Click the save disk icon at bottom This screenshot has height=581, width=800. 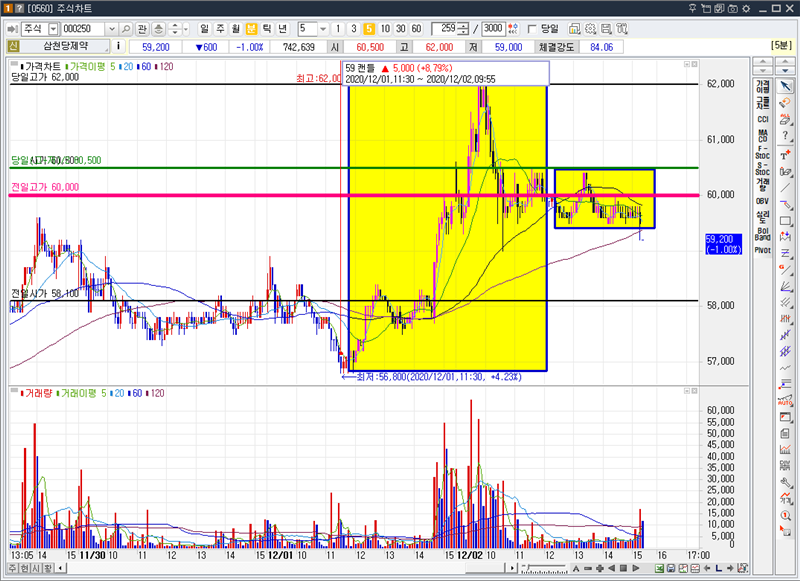click(671, 568)
